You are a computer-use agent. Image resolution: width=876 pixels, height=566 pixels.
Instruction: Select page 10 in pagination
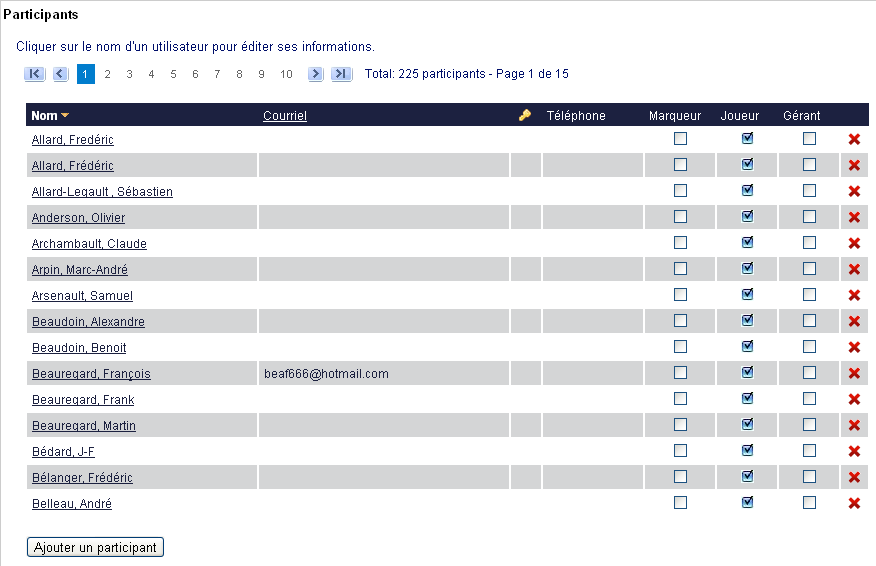click(286, 74)
